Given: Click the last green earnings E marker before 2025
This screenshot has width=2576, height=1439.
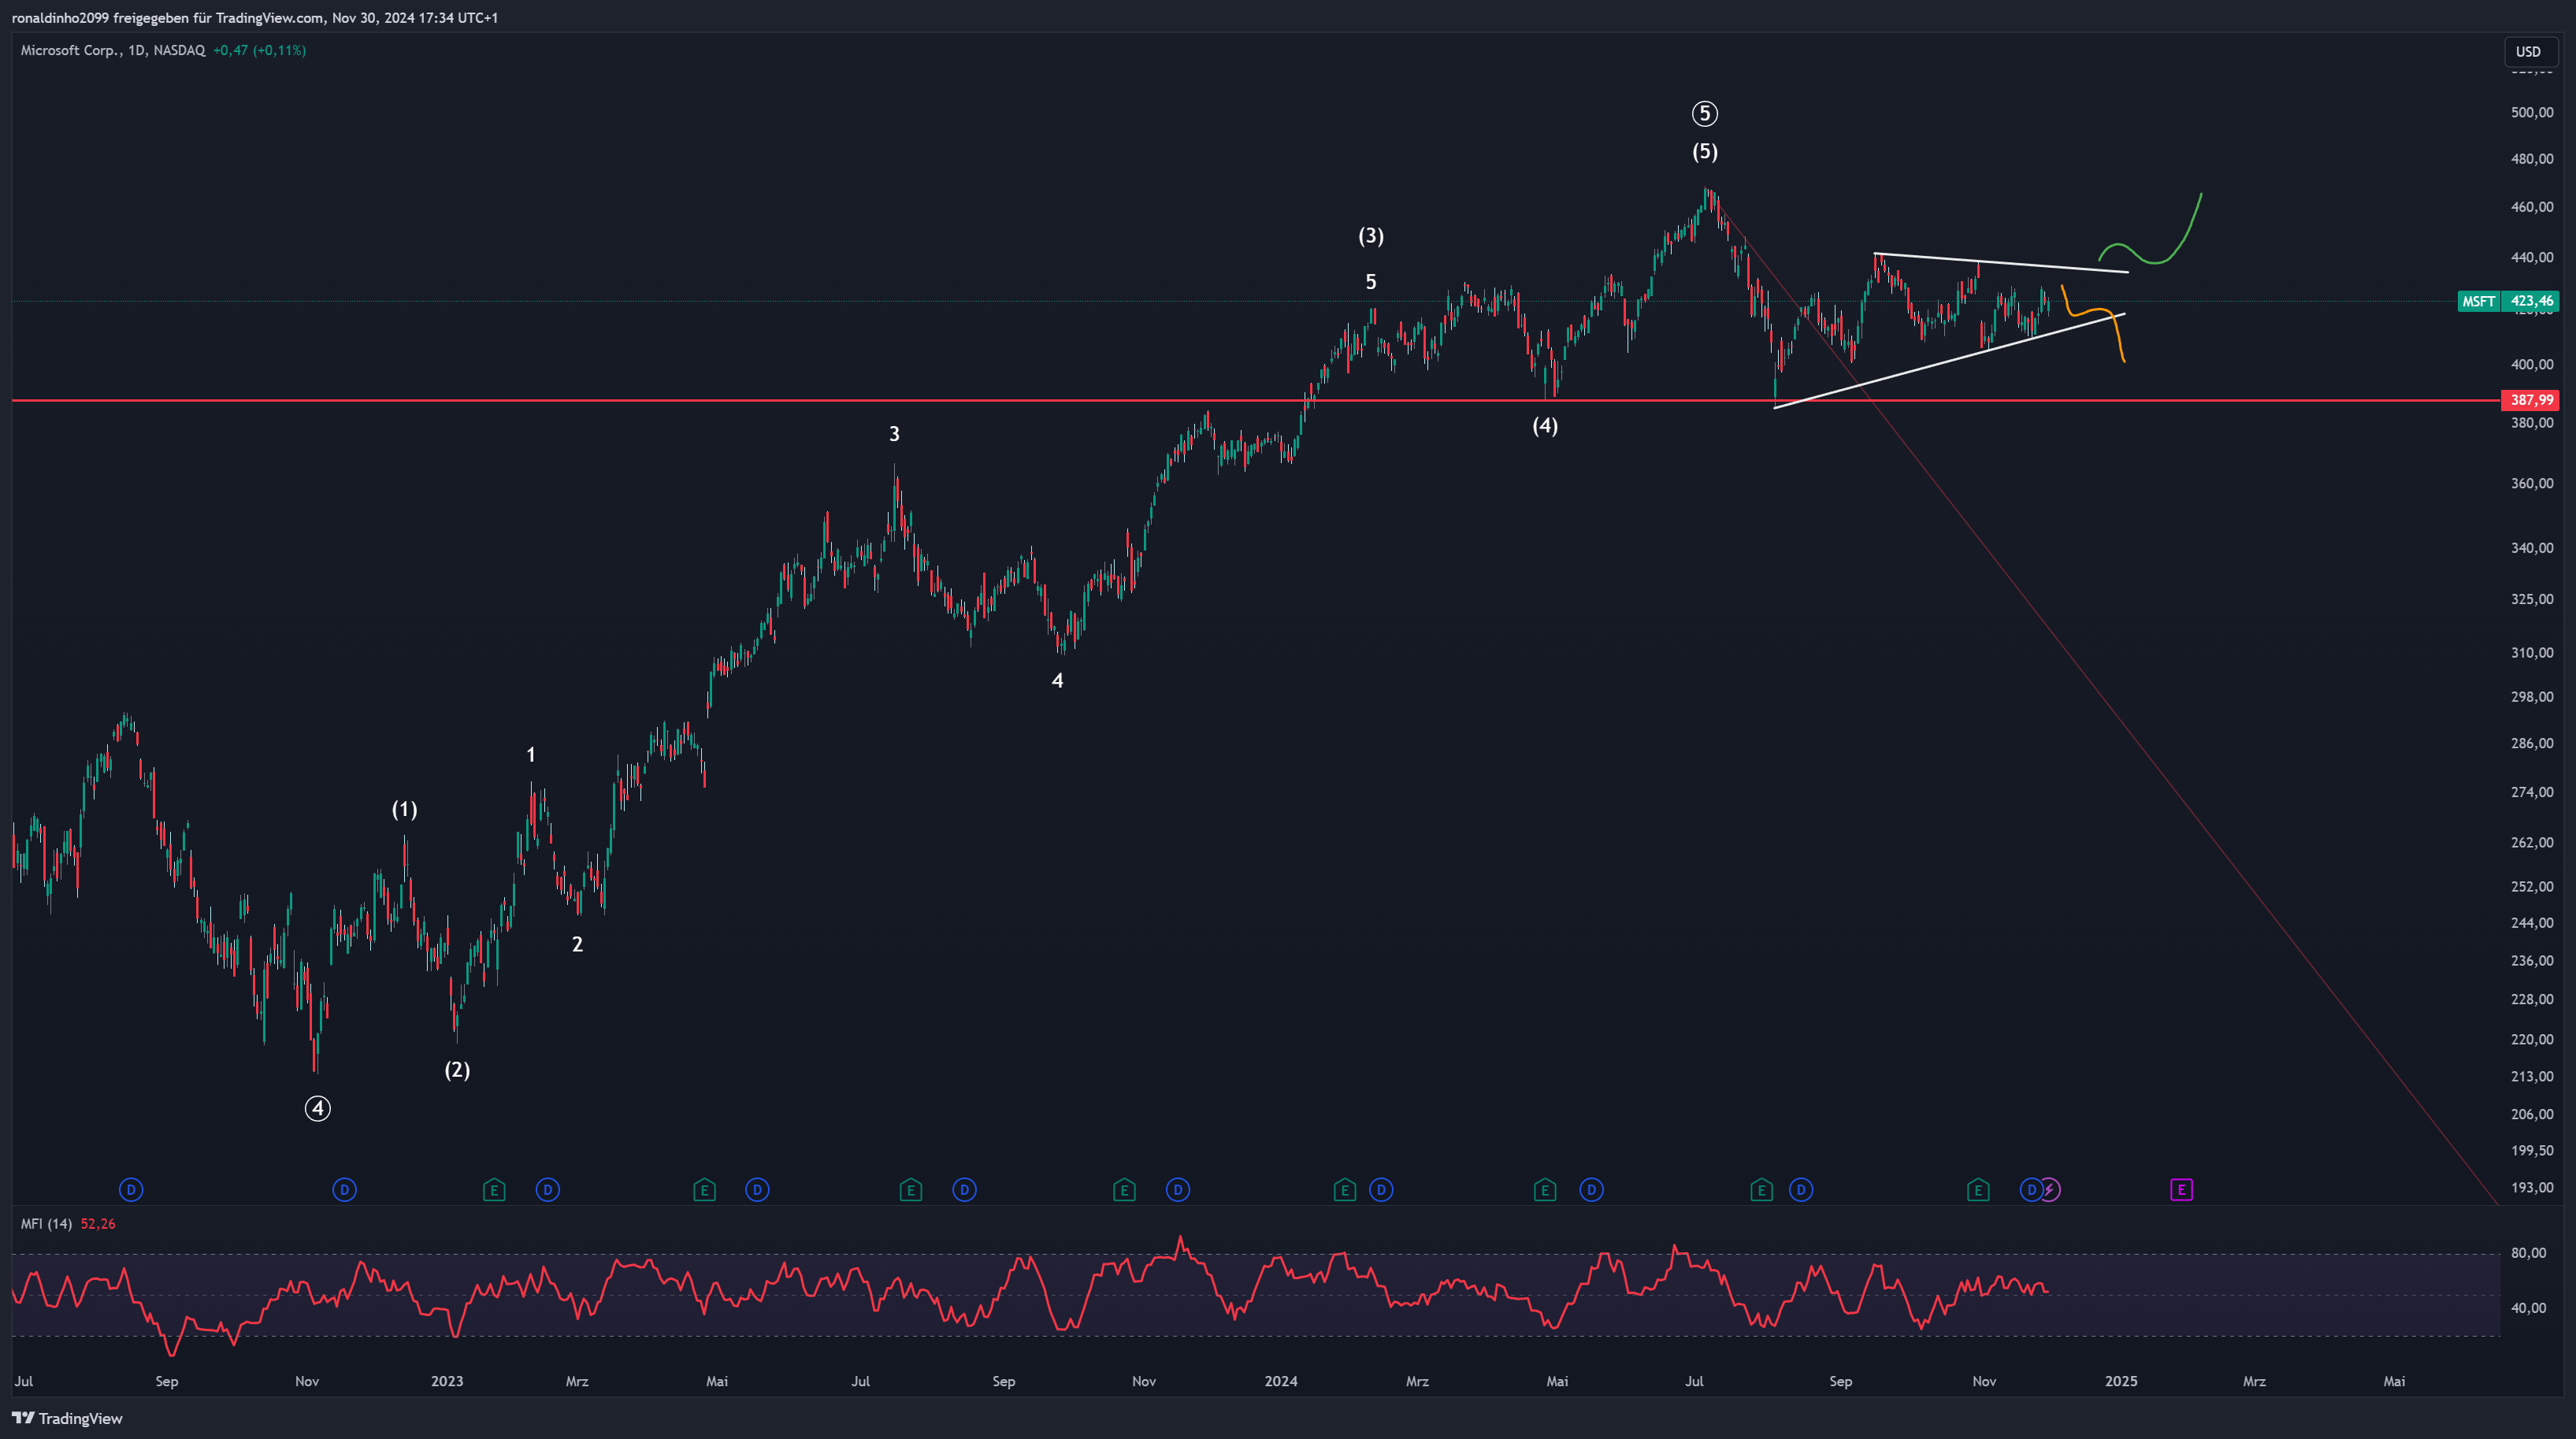Looking at the screenshot, I should point(1978,1190).
